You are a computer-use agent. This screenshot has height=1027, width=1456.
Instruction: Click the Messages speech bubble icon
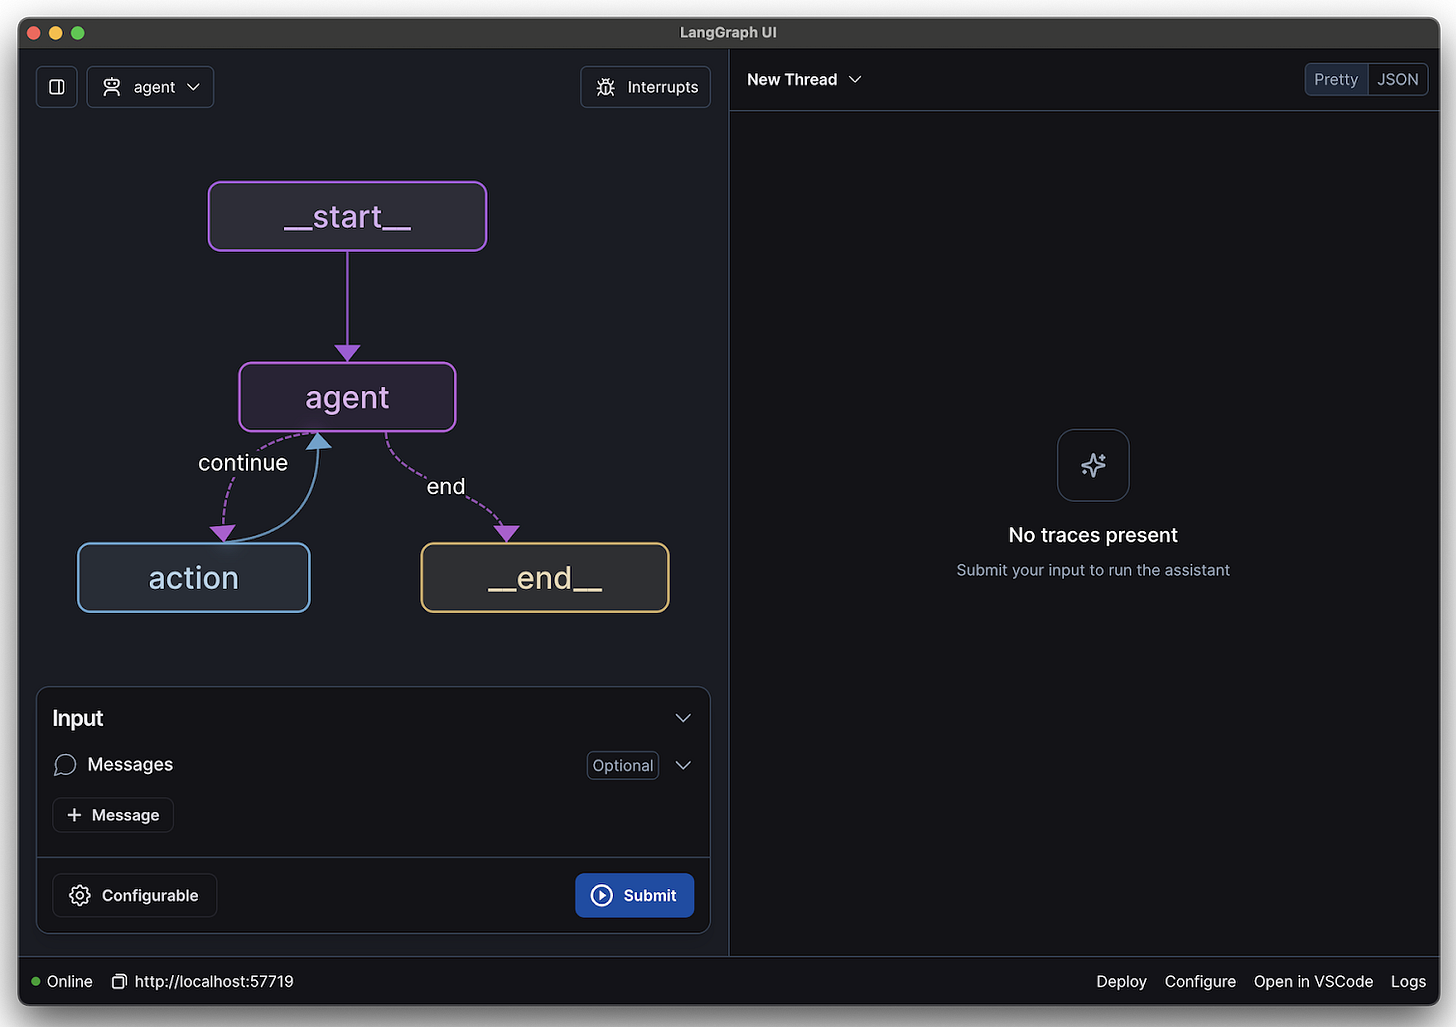point(65,765)
